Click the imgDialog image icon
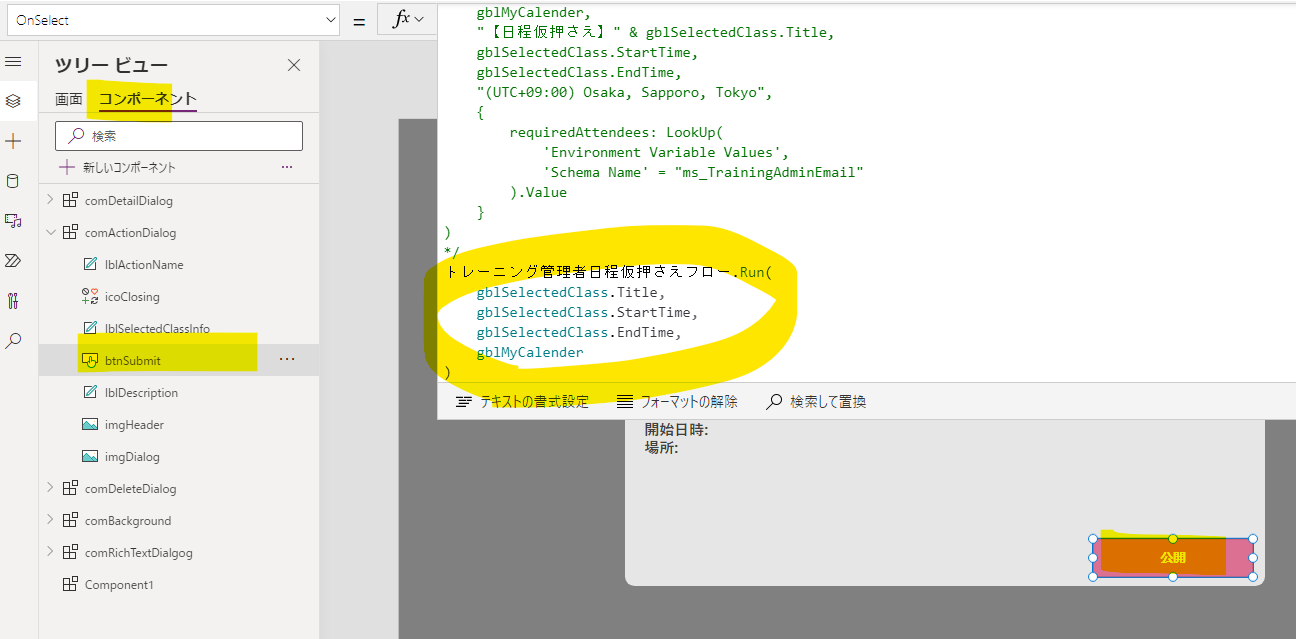The height and width of the screenshot is (639, 1296). click(x=89, y=457)
